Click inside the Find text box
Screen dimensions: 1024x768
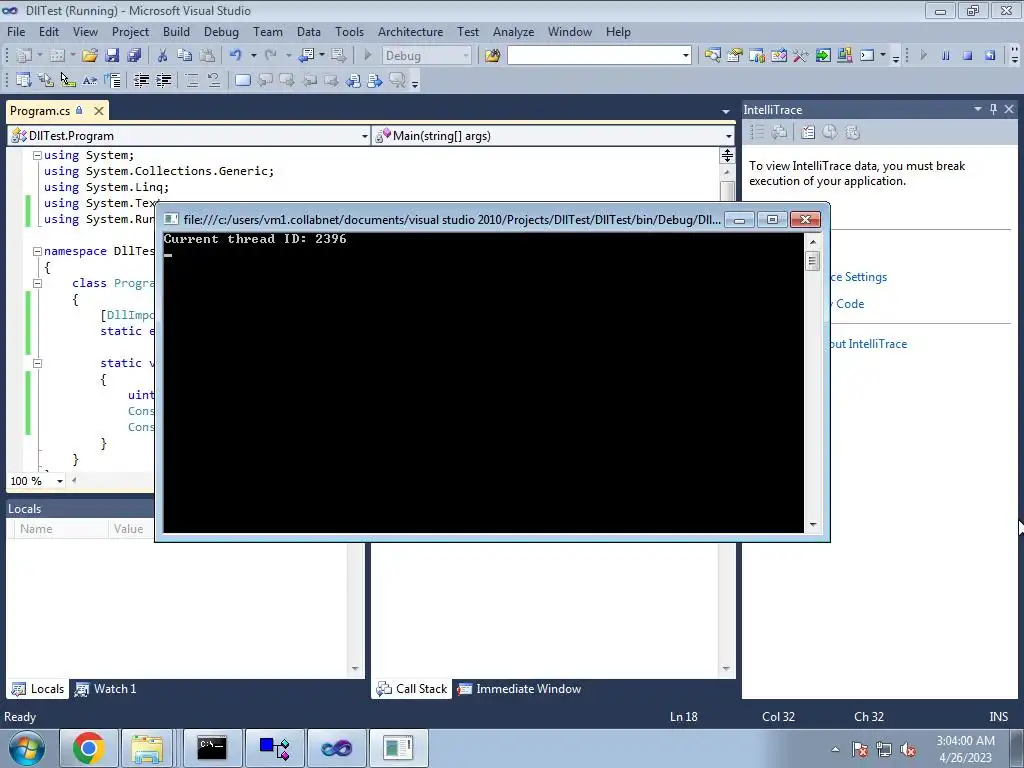594,56
